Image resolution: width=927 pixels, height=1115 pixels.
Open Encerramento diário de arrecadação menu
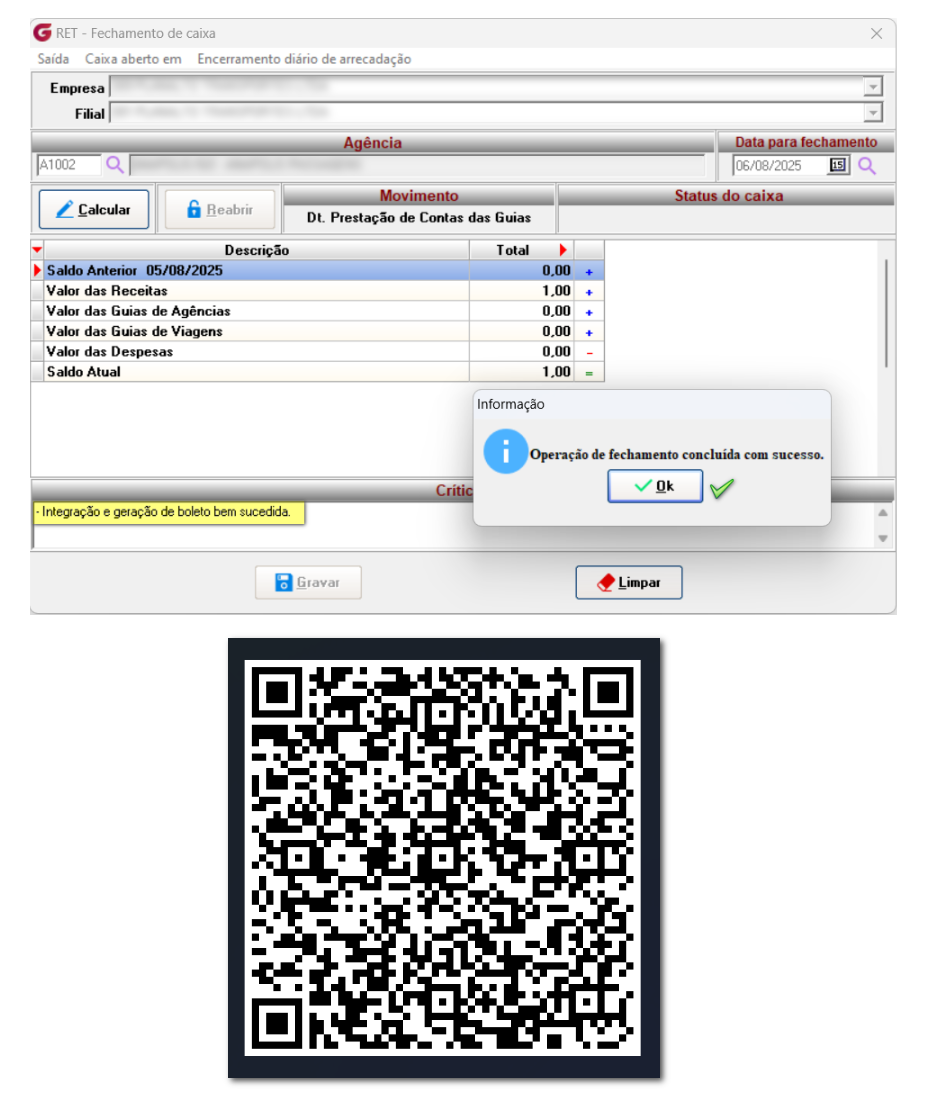point(304,59)
